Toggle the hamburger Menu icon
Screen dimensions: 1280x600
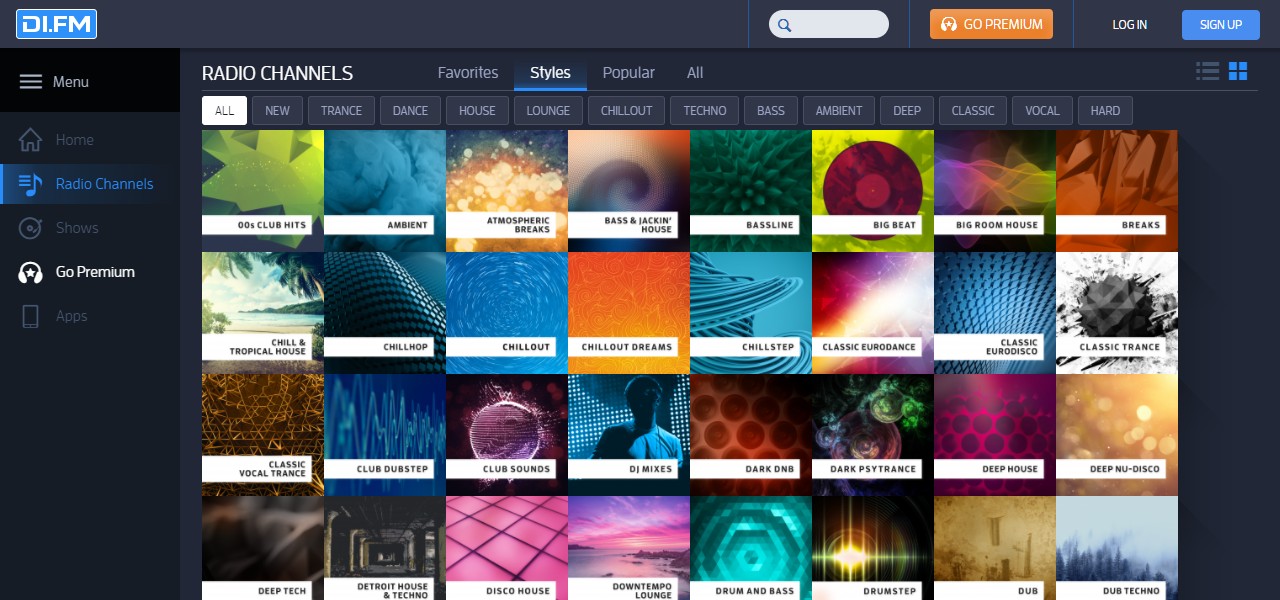[x=31, y=82]
